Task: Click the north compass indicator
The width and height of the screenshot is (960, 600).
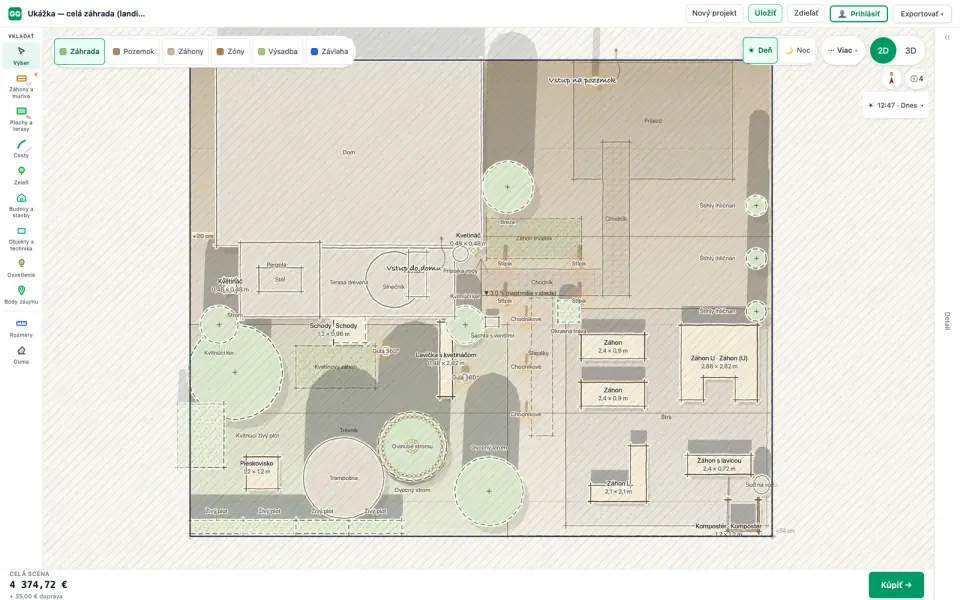Action: pyautogui.click(x=891, y=78)
